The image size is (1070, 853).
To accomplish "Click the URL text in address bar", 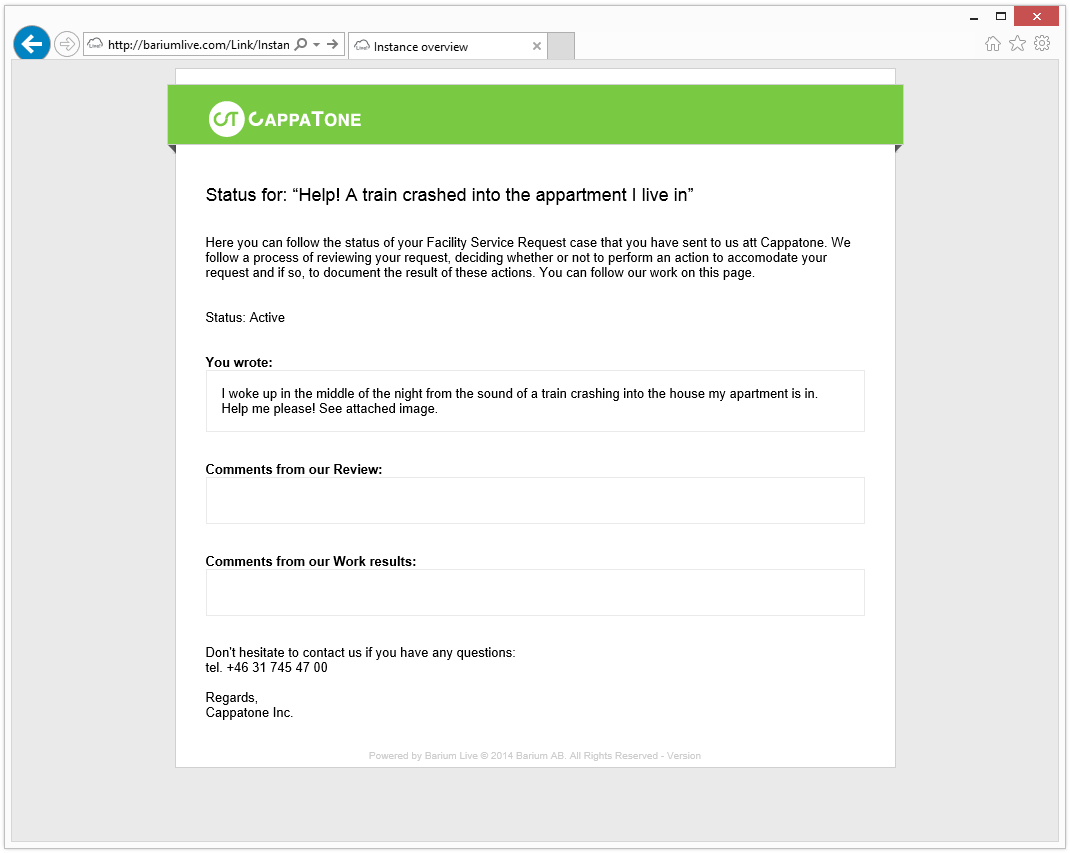I will click(x=198, y=45).
